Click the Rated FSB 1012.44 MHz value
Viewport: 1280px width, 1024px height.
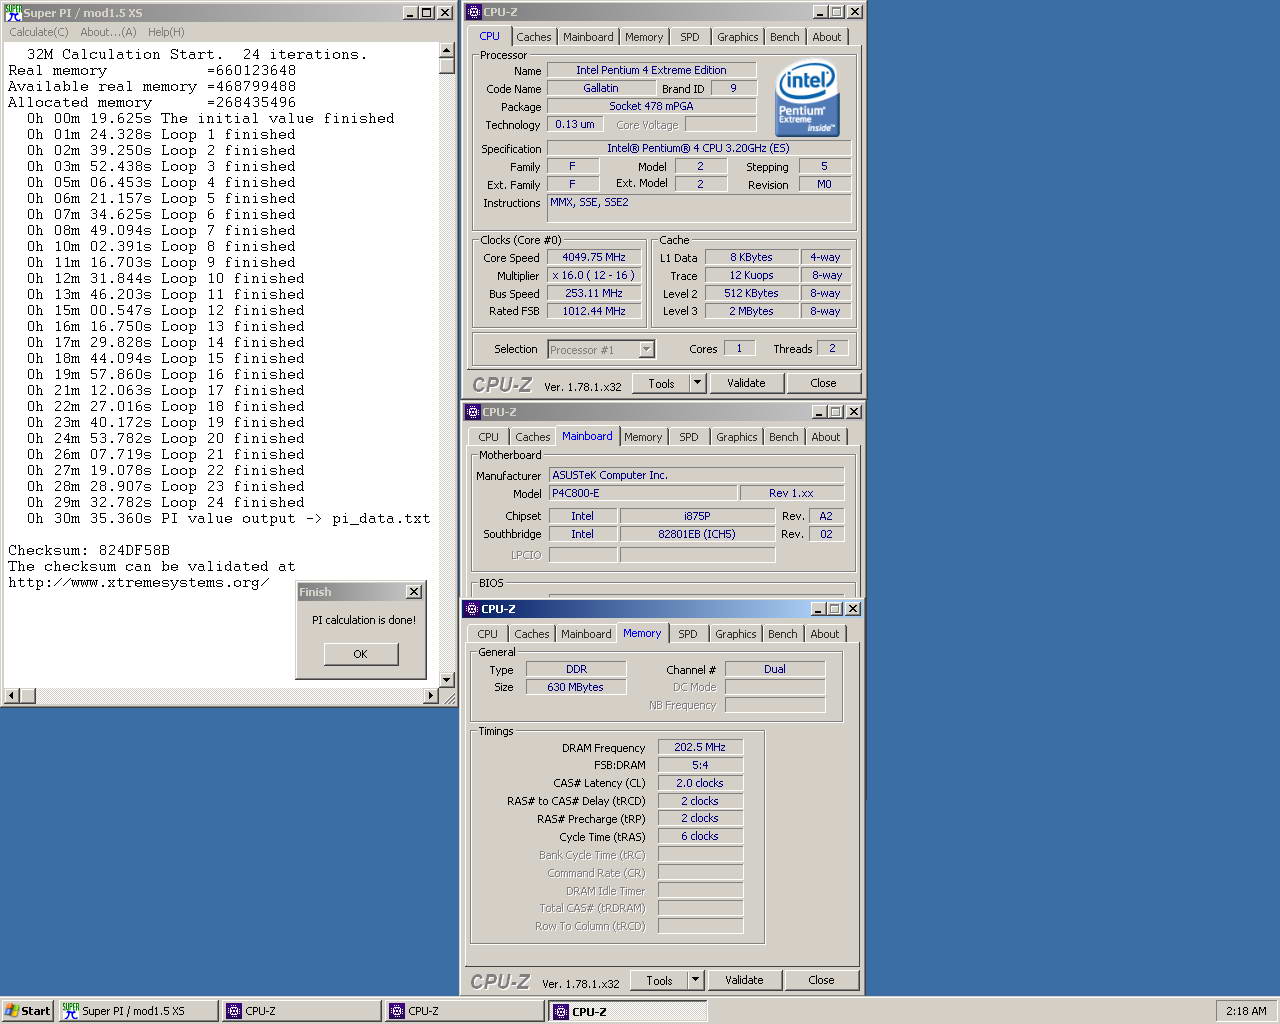click(x=594, y=311)
